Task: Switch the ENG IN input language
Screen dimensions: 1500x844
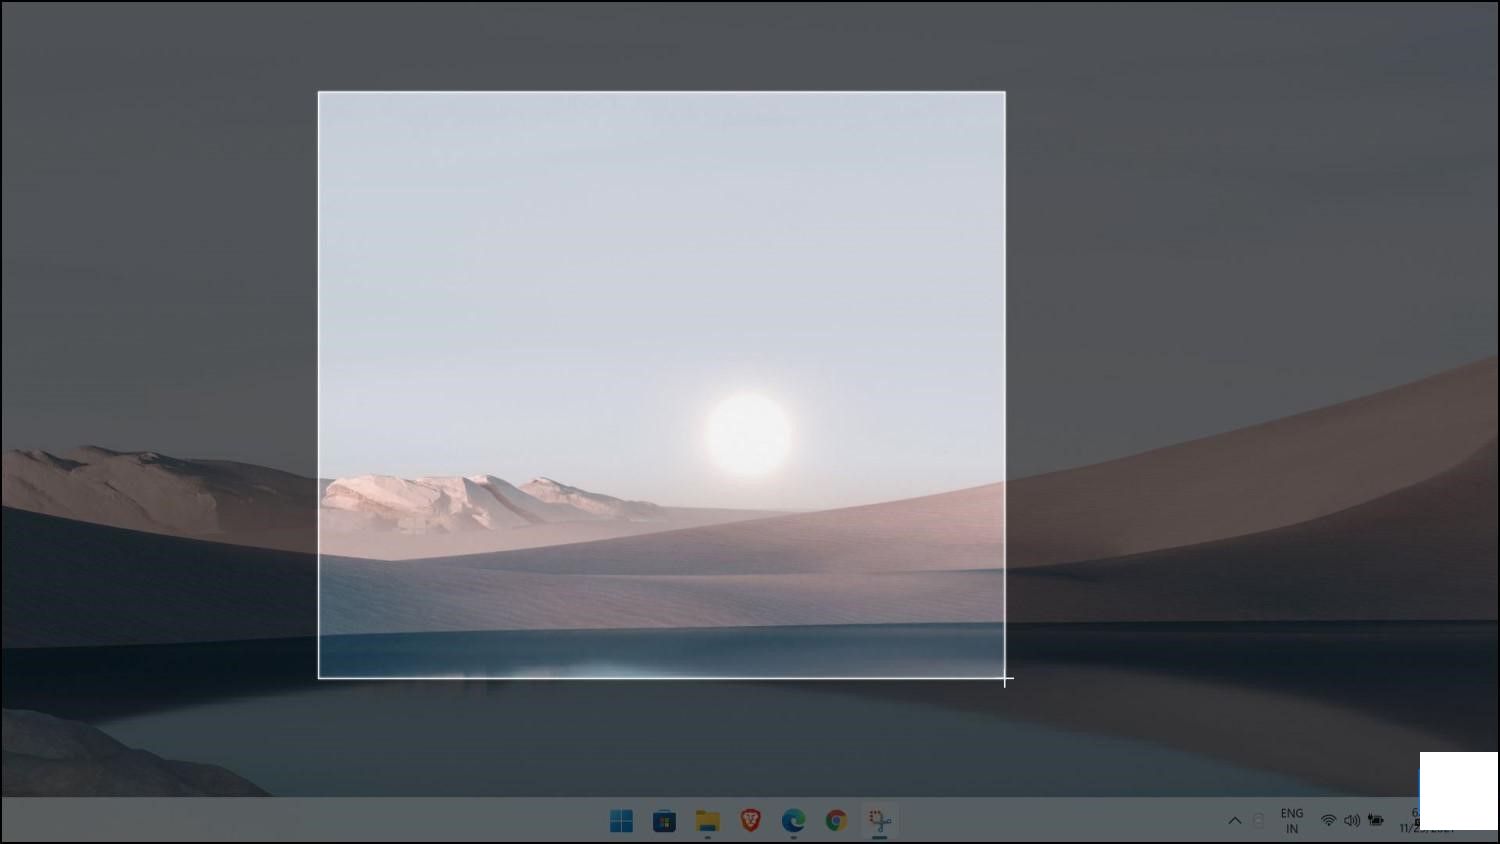Action: click(1292, 821)
